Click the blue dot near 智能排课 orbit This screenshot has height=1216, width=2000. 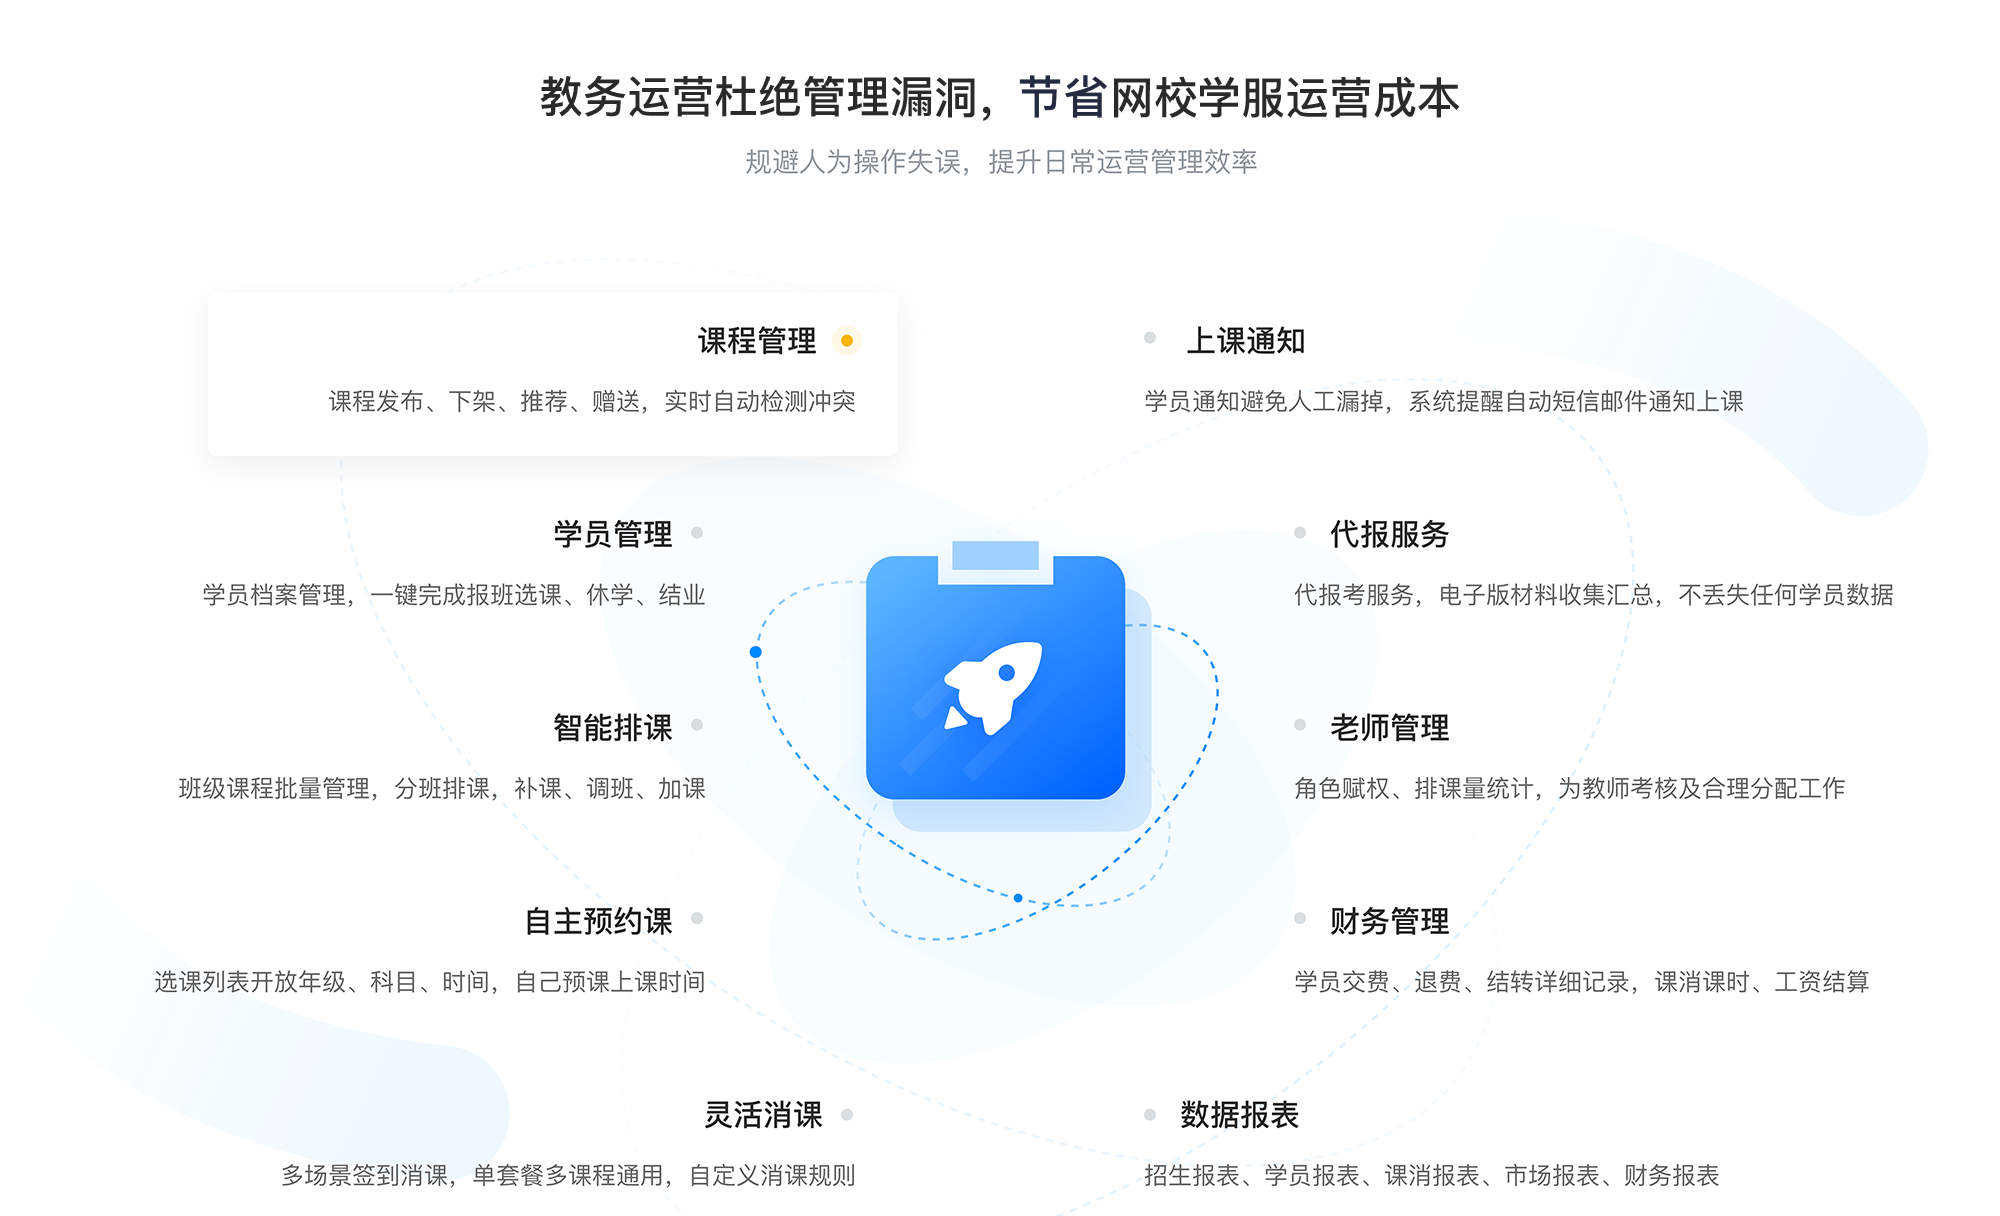[756, 650]
